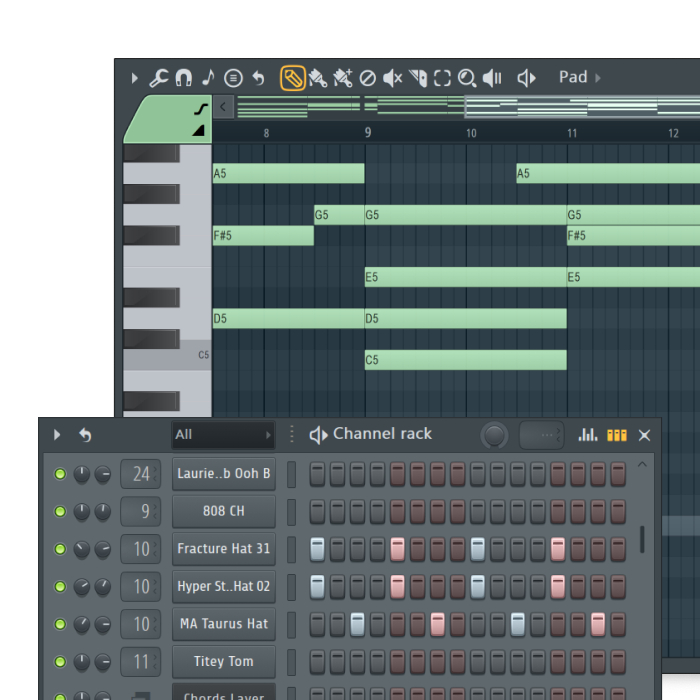Mute the 808 CH channel
This screenshot has width=700, height=700.
60,512
